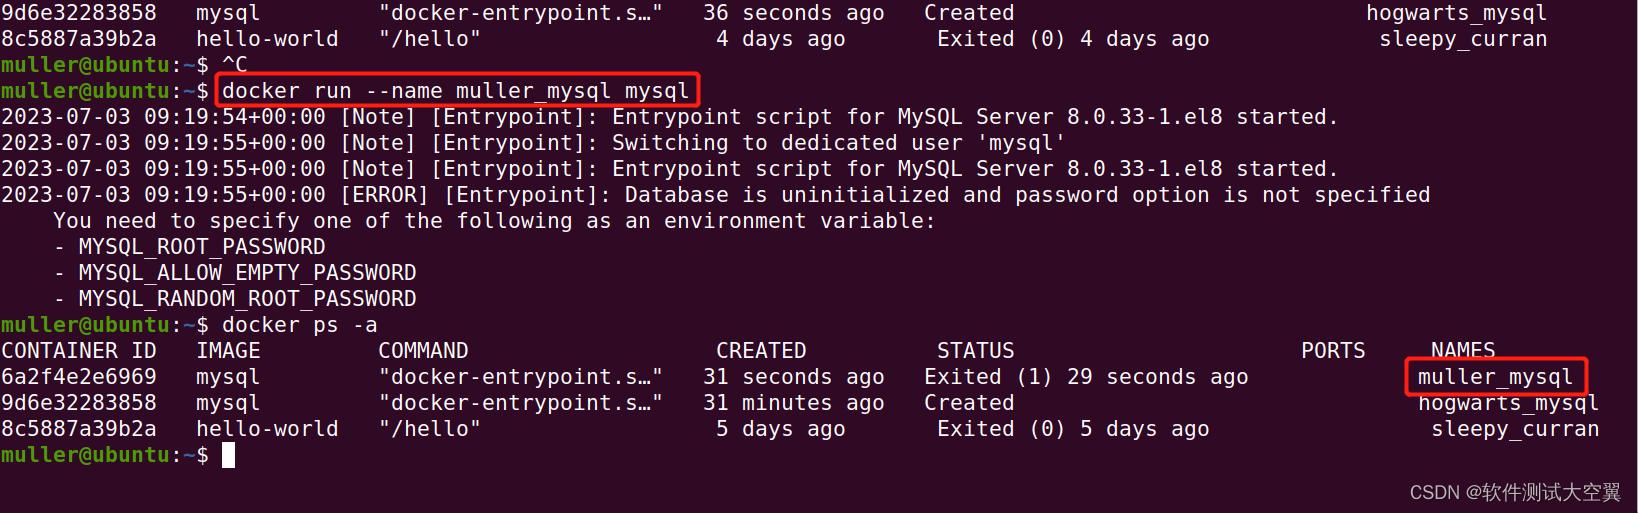Select the MYSQL_ALLOW_EMPTY_PASSWORD variable text
Screen dimensions: 1638x513
click(247, 273)
